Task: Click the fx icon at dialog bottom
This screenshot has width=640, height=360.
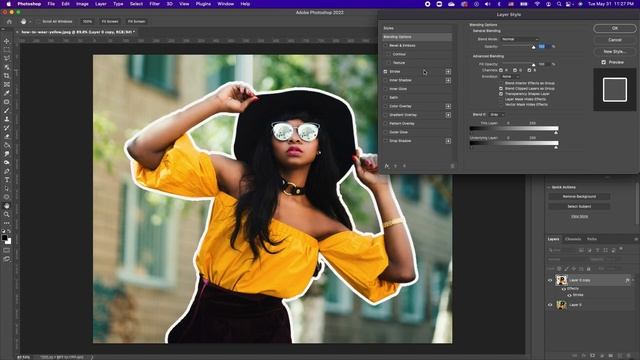Action: (387, 166)
